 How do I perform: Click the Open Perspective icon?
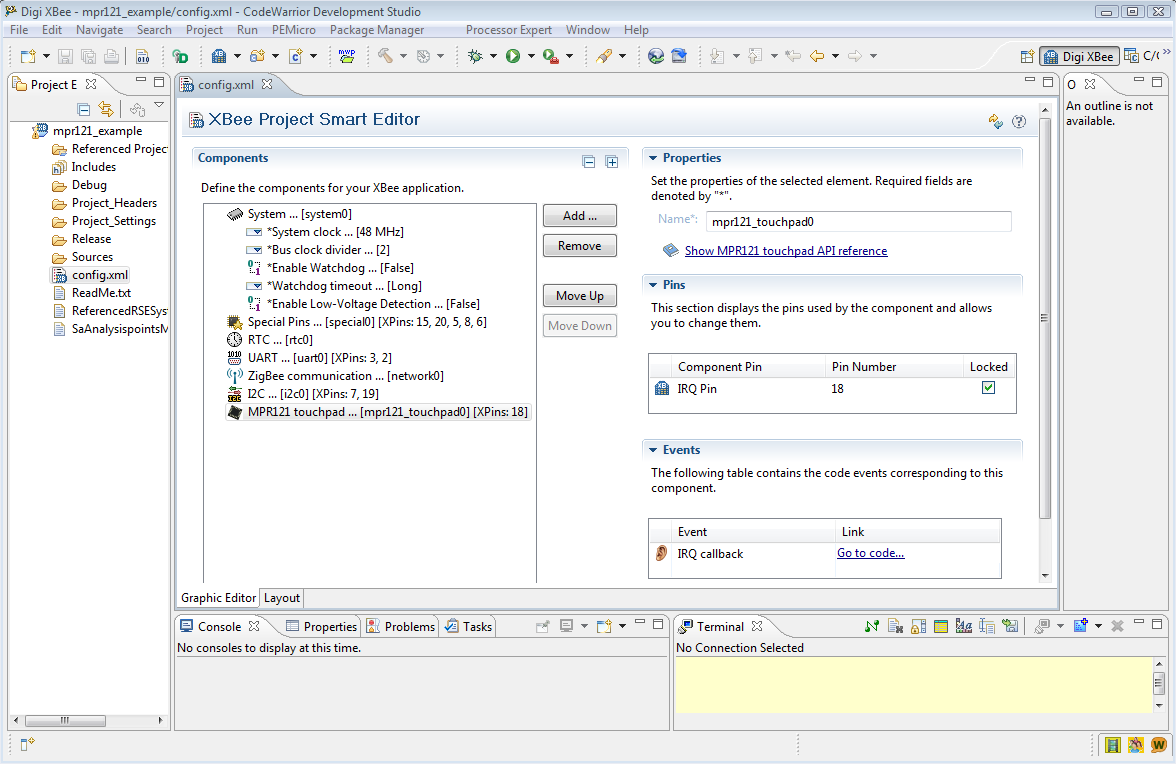1027,56
